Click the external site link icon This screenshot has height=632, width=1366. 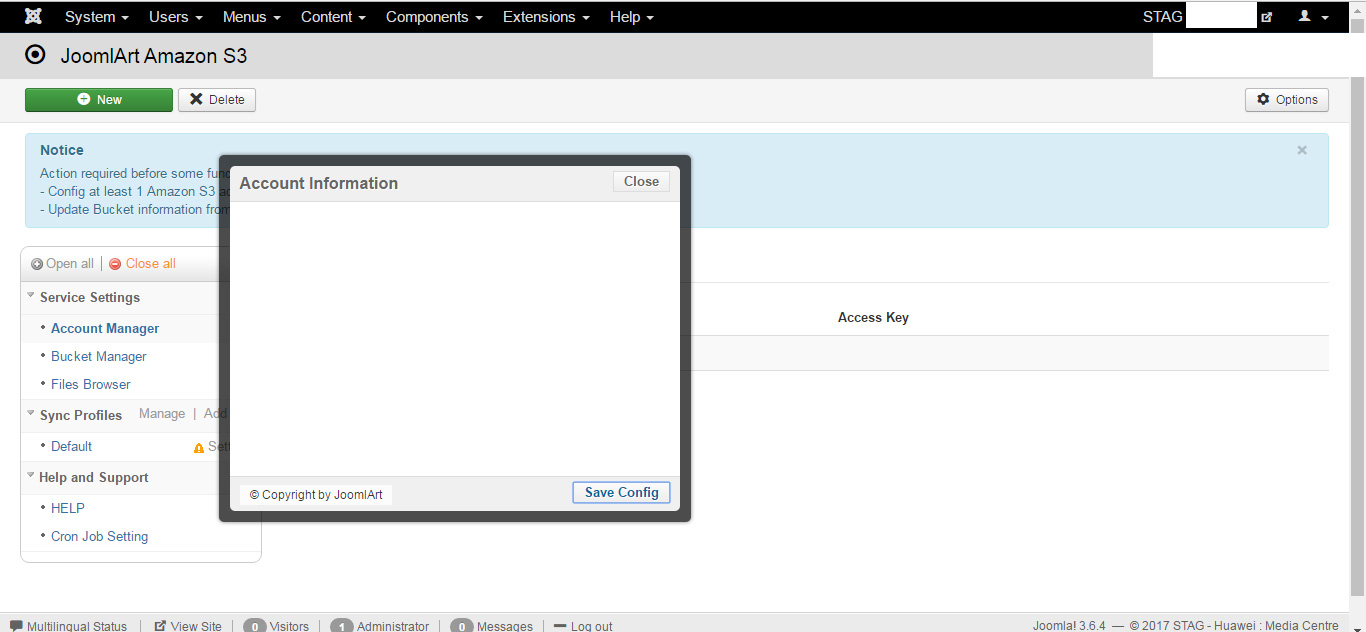click(x=1267, y=17)
